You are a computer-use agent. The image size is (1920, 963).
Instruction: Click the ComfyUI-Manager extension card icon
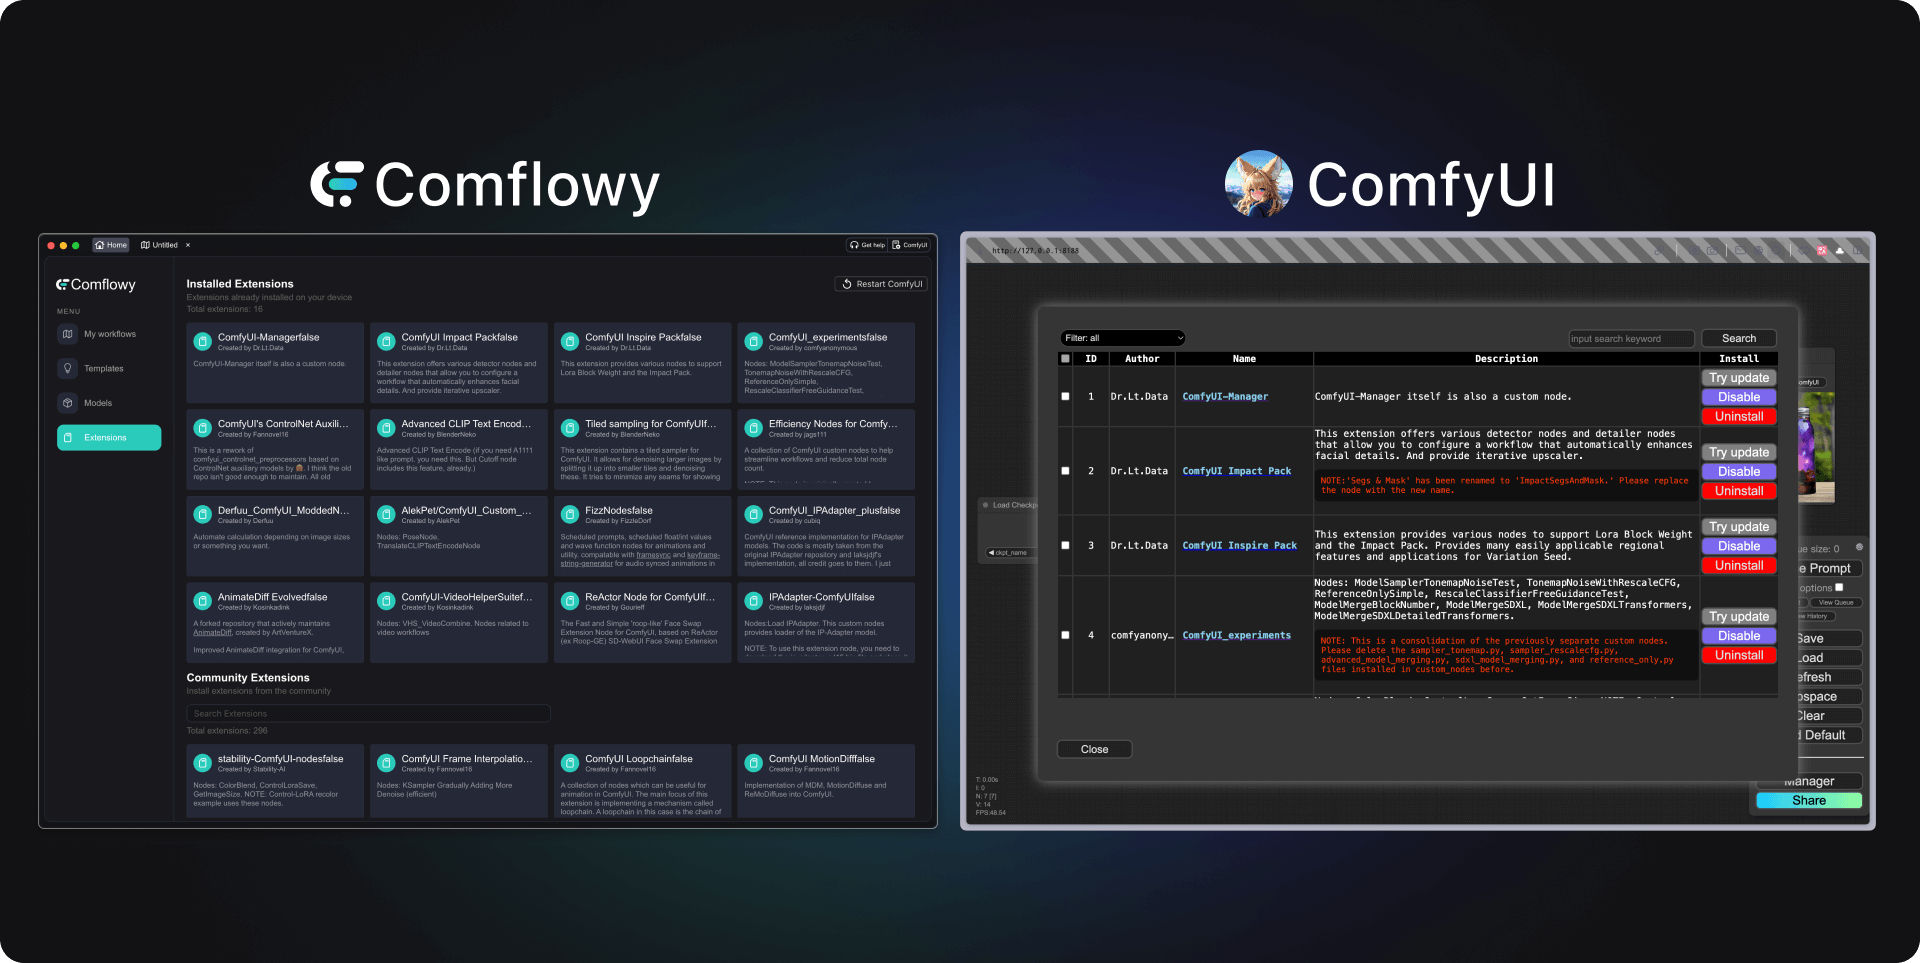coord(202,342)
